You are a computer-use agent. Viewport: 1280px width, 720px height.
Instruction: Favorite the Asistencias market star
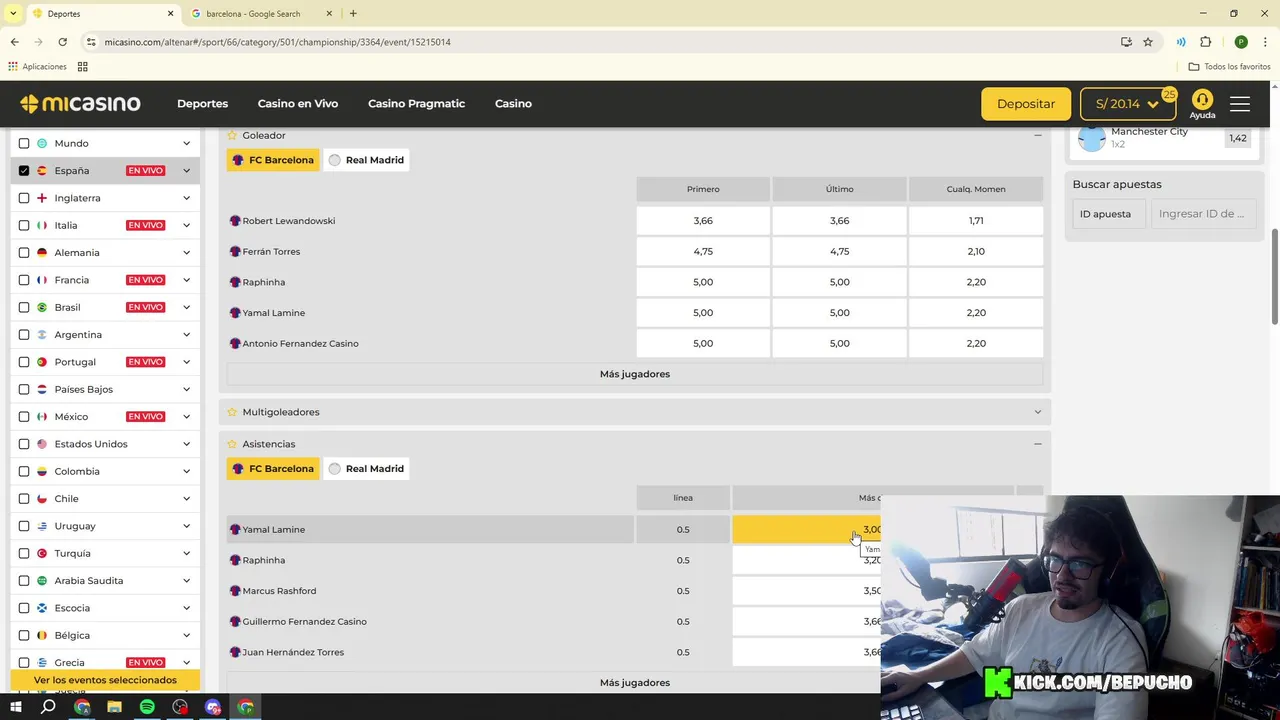[x=232, y=444]
